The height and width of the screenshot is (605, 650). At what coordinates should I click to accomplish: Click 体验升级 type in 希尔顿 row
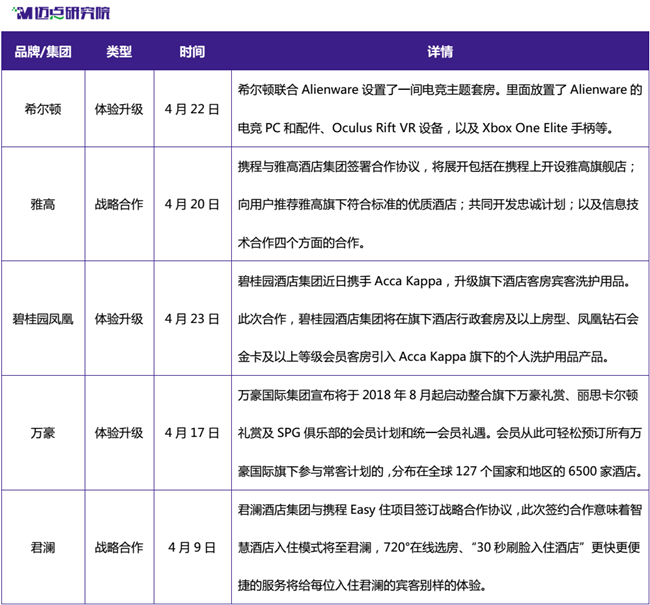(119, 109)
